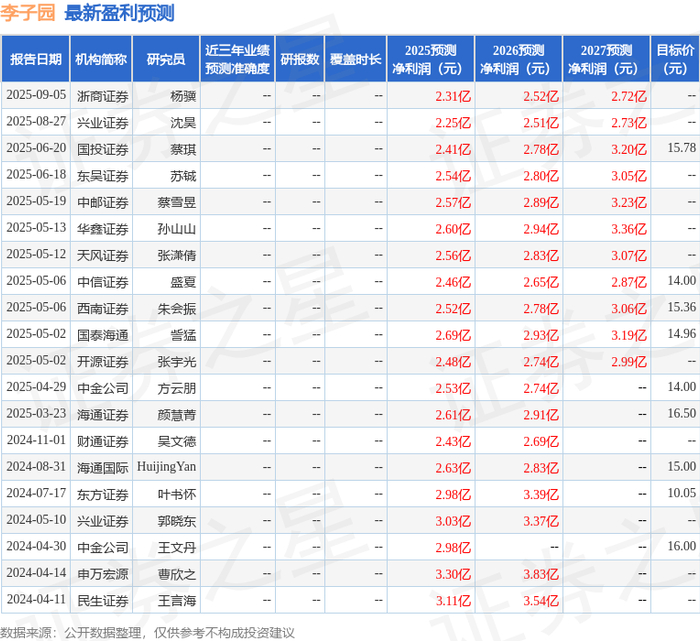Click 东方证券 institution cell
This screenshot has height=641, width=700.
pos(103,495)
